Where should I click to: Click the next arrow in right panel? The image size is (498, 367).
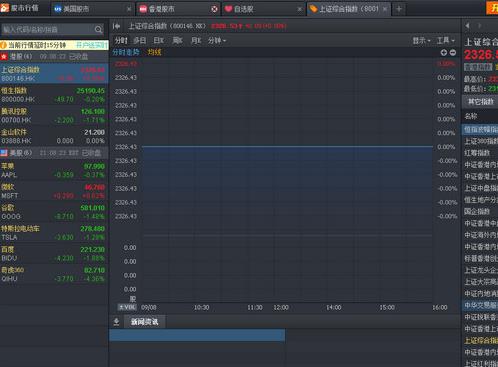pos(480,26)
